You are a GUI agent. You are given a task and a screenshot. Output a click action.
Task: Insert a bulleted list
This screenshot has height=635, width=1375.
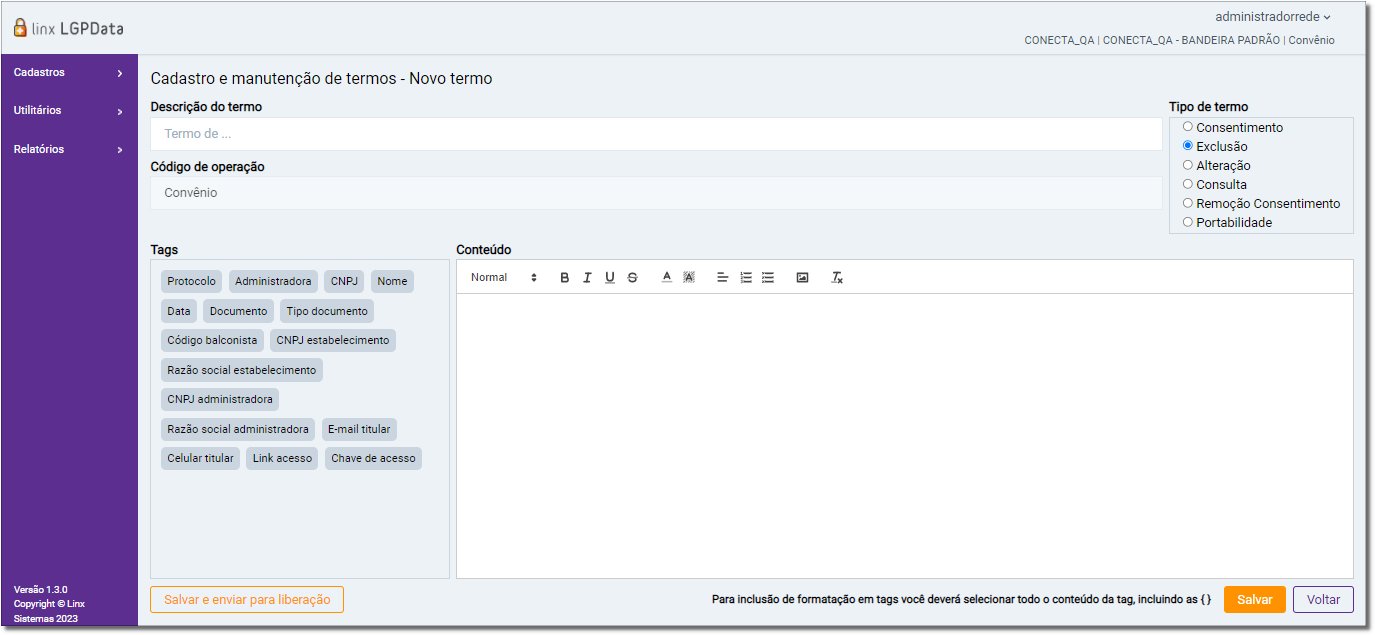[x=768, y=278]
